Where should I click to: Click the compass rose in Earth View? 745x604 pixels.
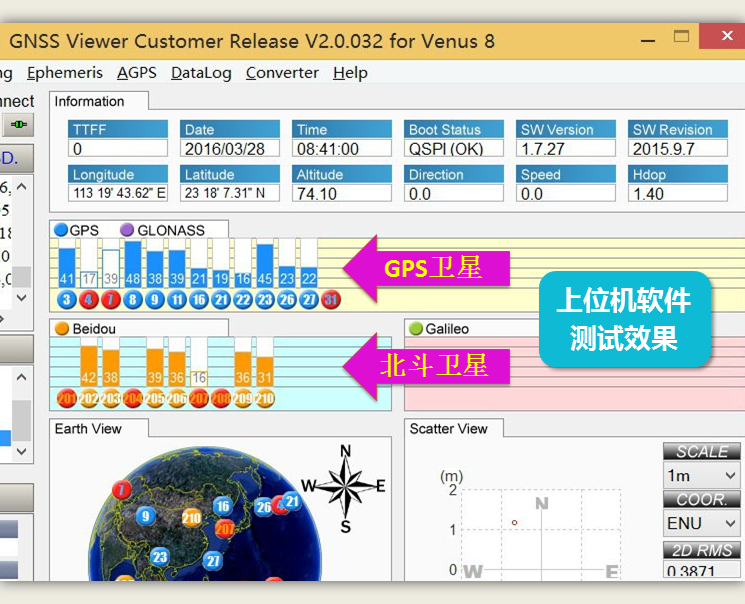tap(346, 487)
